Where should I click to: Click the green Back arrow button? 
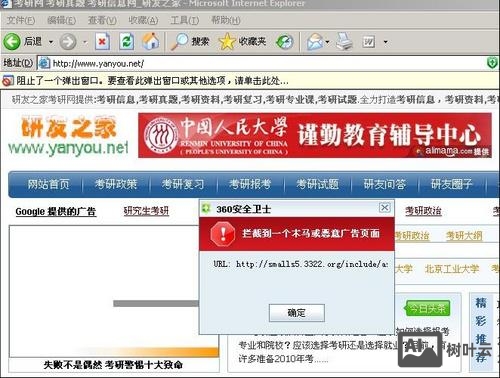[x=12, y=42]
